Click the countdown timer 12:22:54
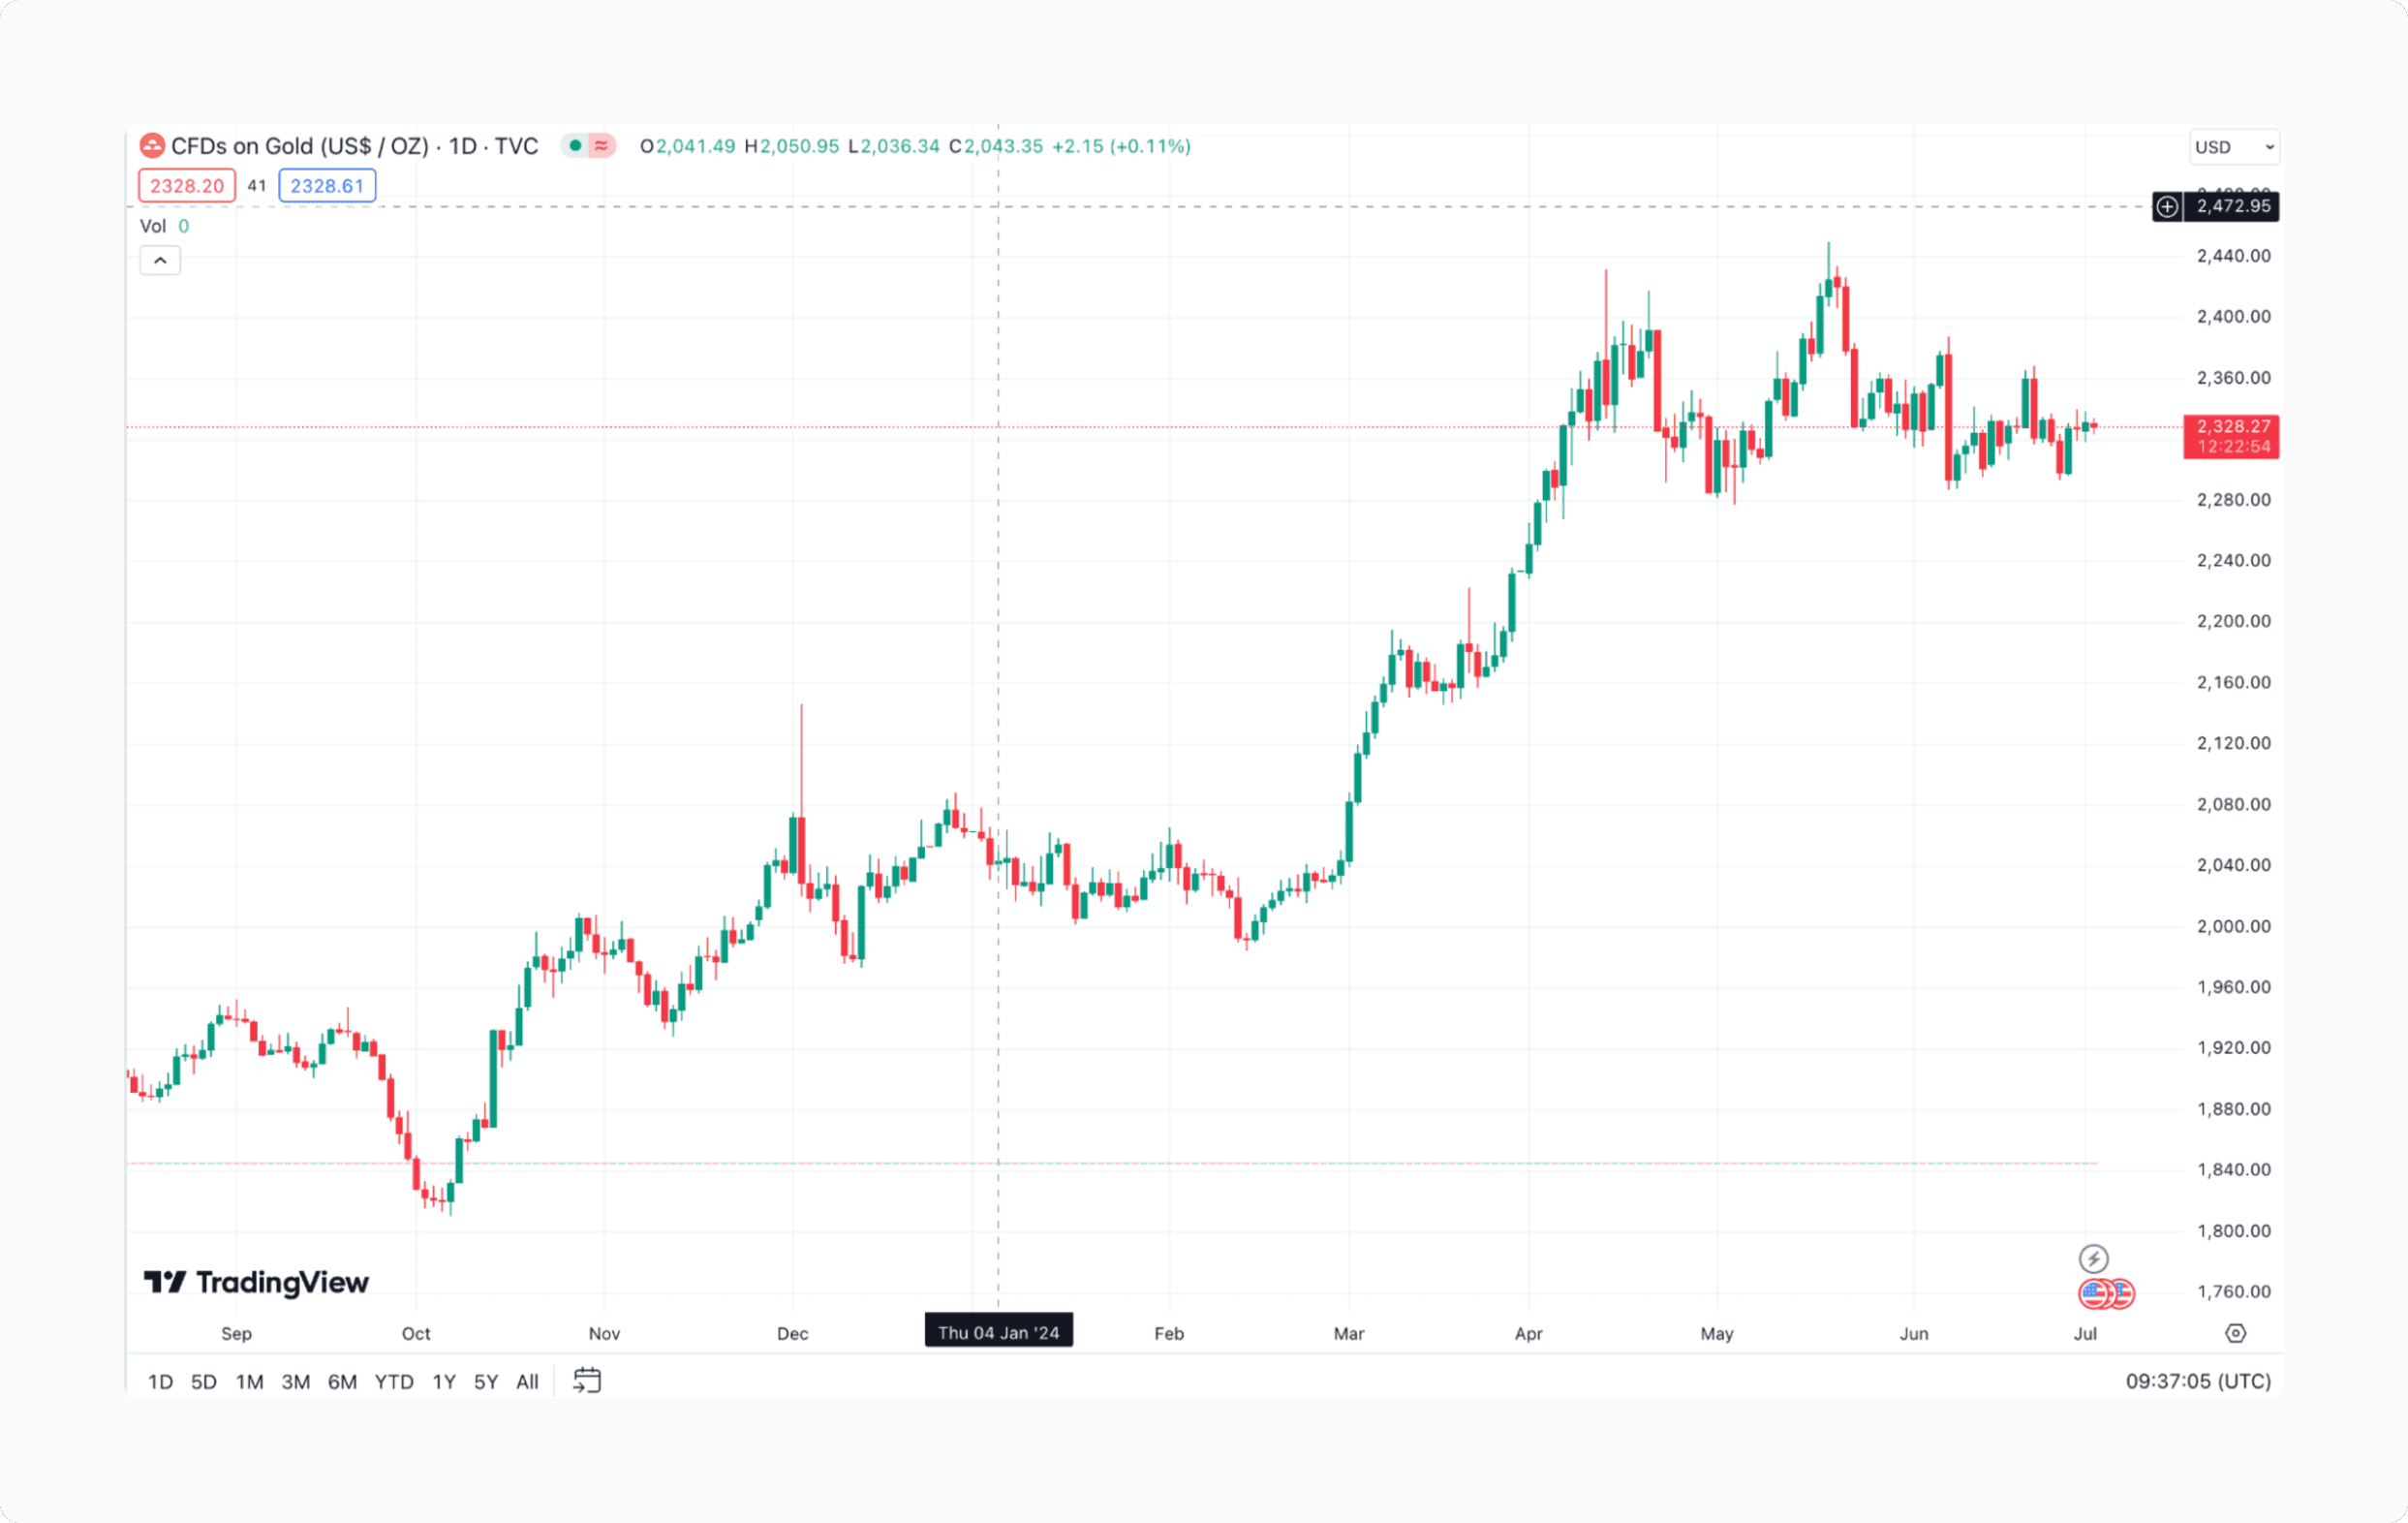The width and height of the screenshot is (2408, 1523). point(2233,447)
